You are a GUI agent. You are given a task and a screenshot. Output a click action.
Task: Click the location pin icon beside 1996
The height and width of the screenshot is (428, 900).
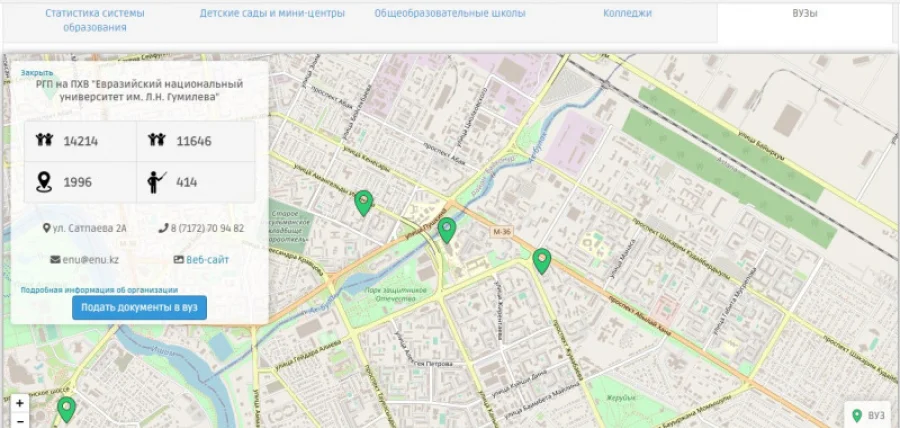click(x=44, y=182)
